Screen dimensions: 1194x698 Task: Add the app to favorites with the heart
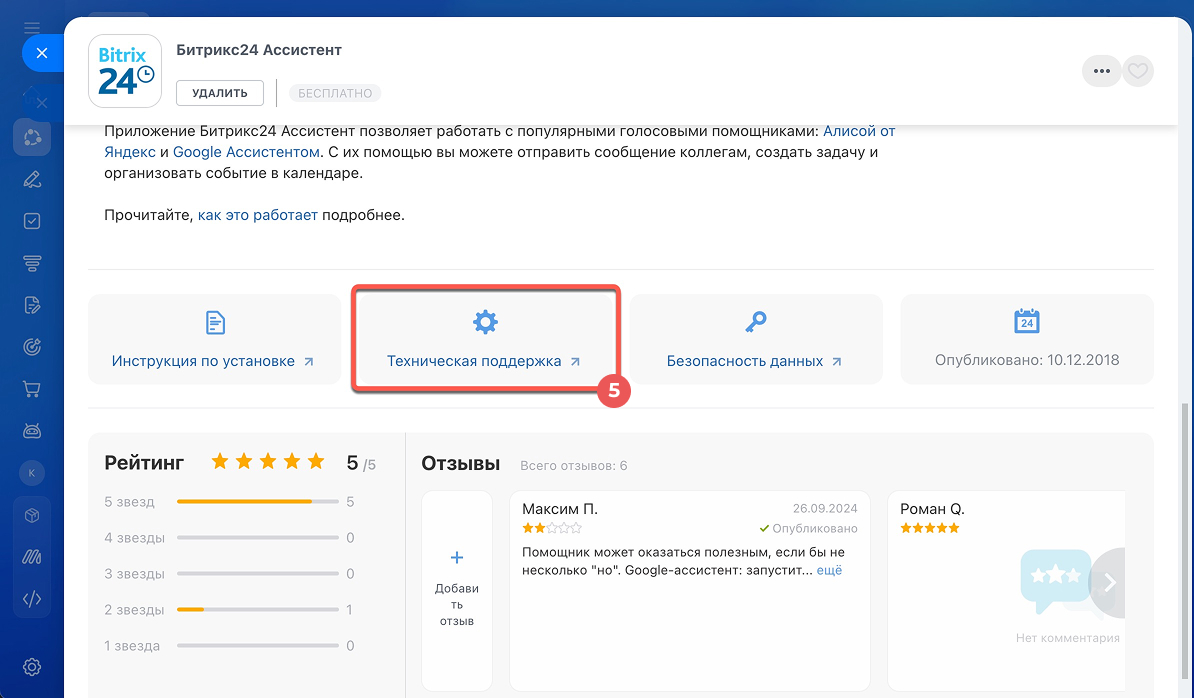[x=1138, y=71]
